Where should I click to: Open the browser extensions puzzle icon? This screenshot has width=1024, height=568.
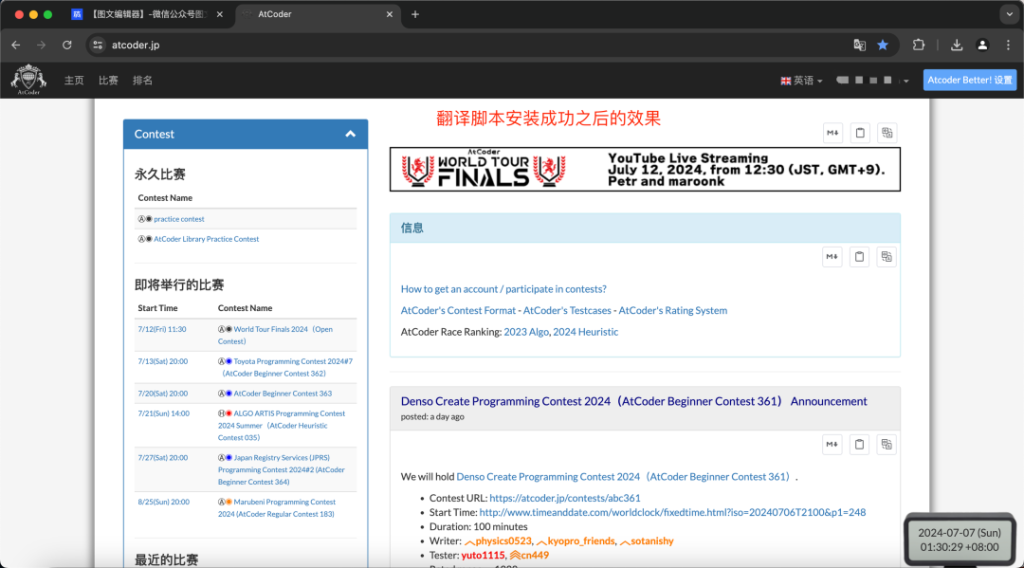918,45
